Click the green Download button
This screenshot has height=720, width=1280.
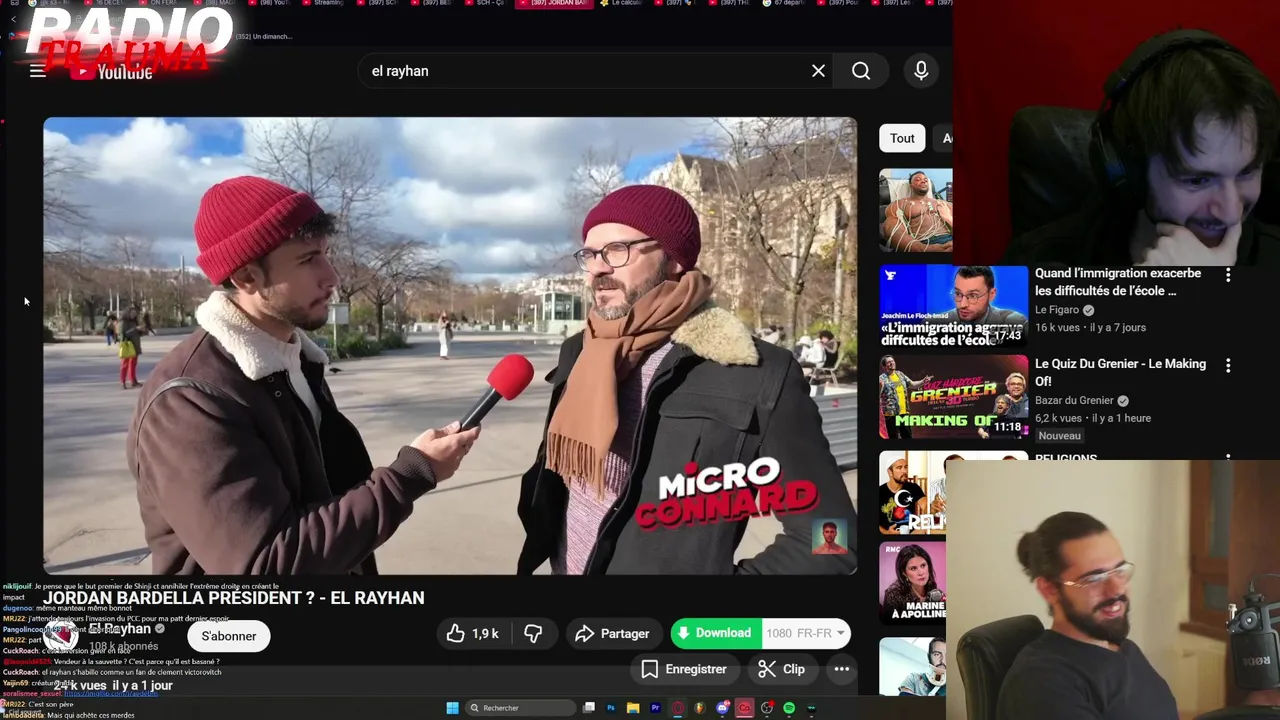(715, 633)
